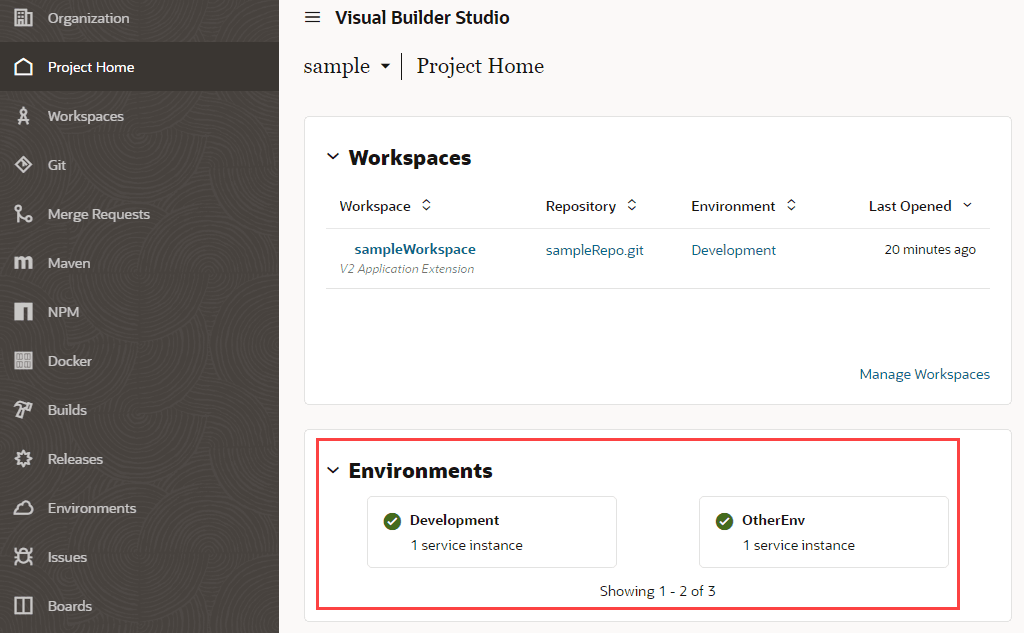
Task: Click the Issues bug icon
Action: click(x=24, y=557)
